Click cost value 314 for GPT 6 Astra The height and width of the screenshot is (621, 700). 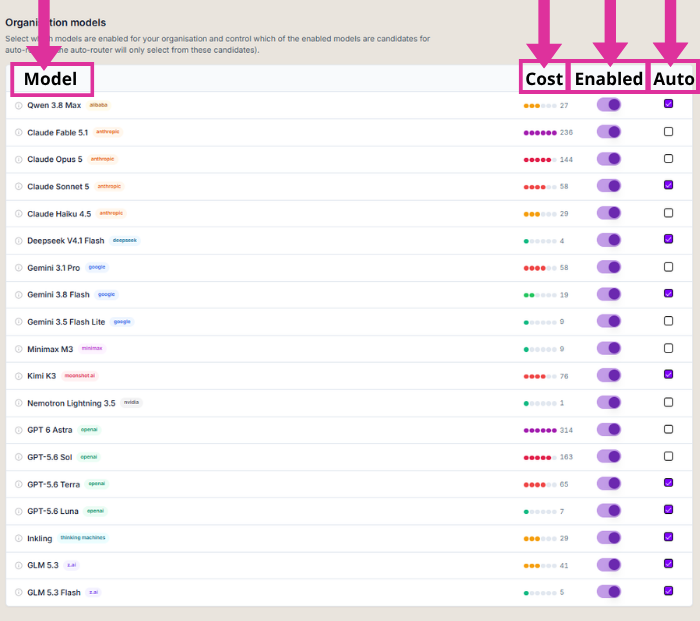566,430
